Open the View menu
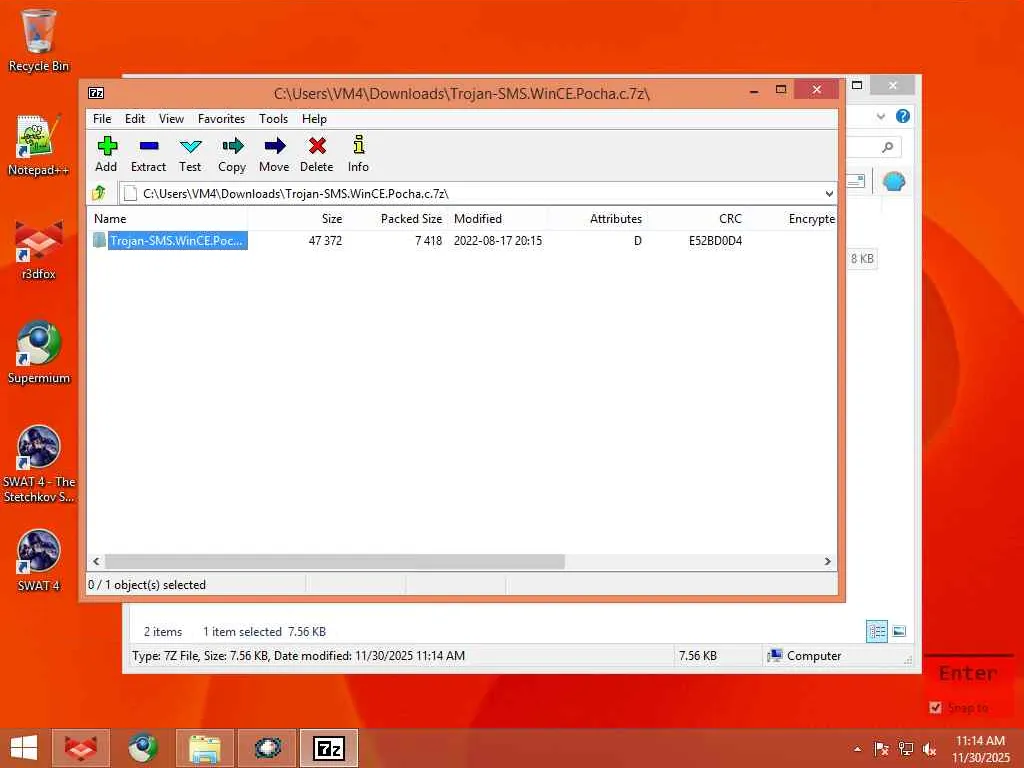 point(171,119)
